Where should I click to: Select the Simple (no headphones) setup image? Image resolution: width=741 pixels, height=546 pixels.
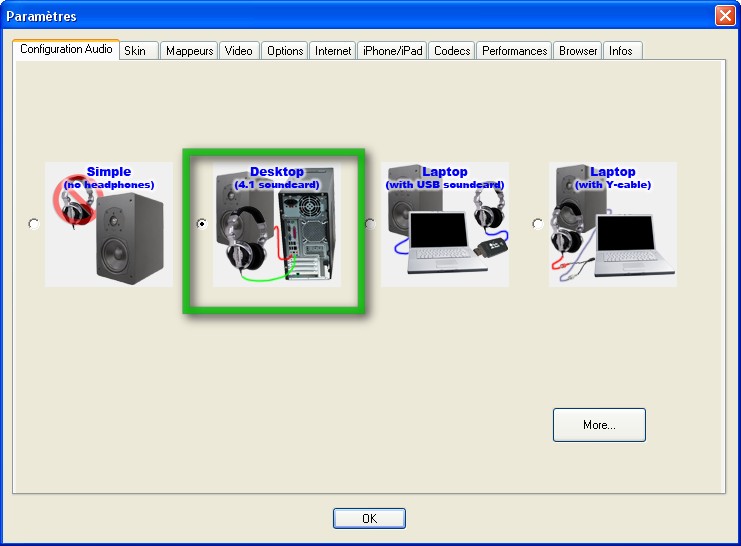pyautogui.click(x=108, y=225)
